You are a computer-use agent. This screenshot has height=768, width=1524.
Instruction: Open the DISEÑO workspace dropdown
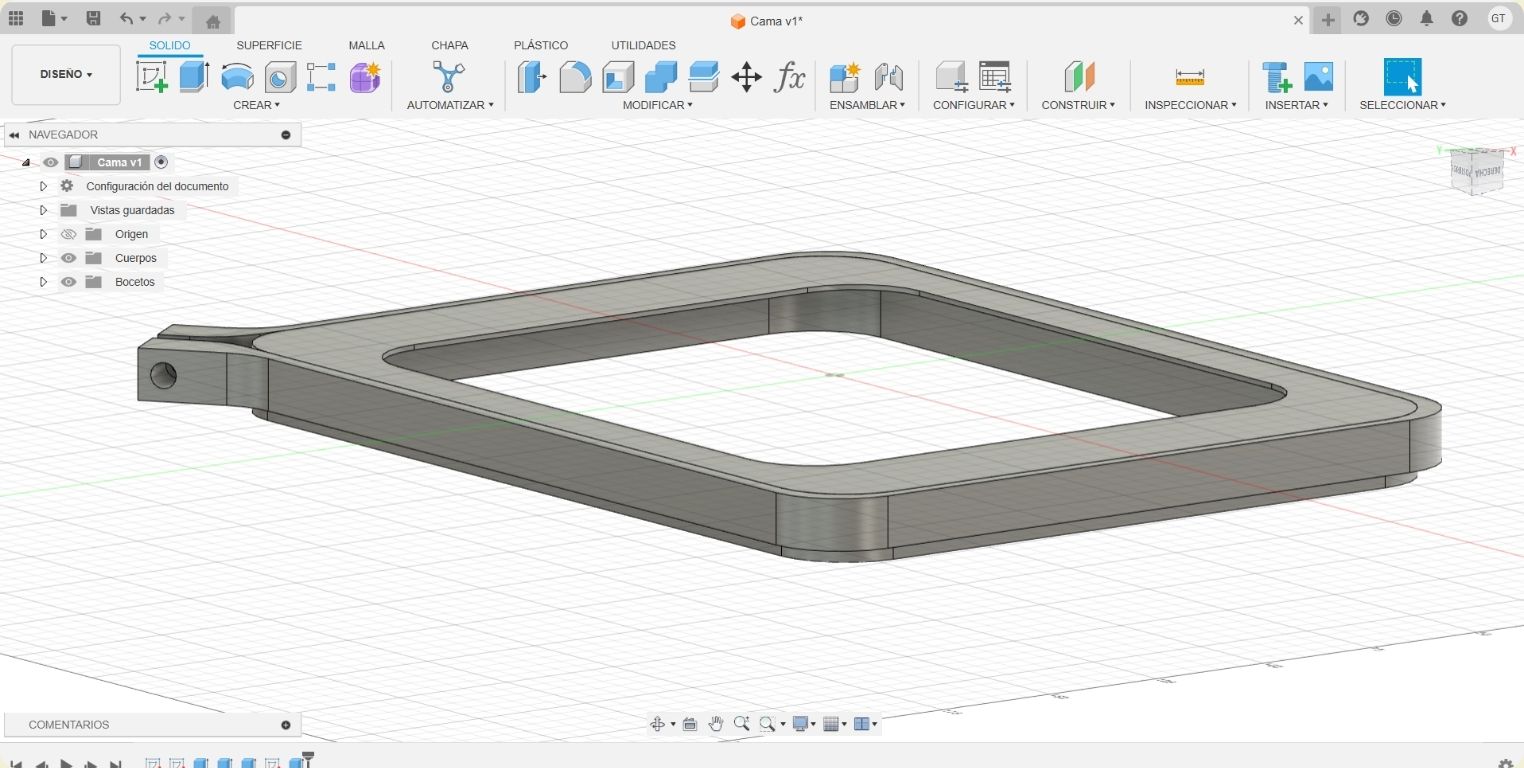click(x=66, y=74)
